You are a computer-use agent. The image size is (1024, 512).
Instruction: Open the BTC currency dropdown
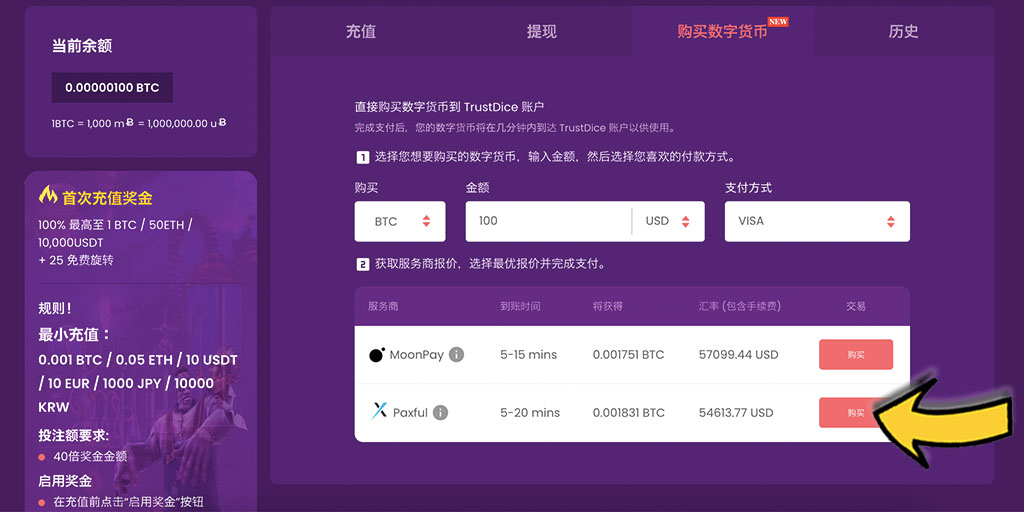click(400, 221)
